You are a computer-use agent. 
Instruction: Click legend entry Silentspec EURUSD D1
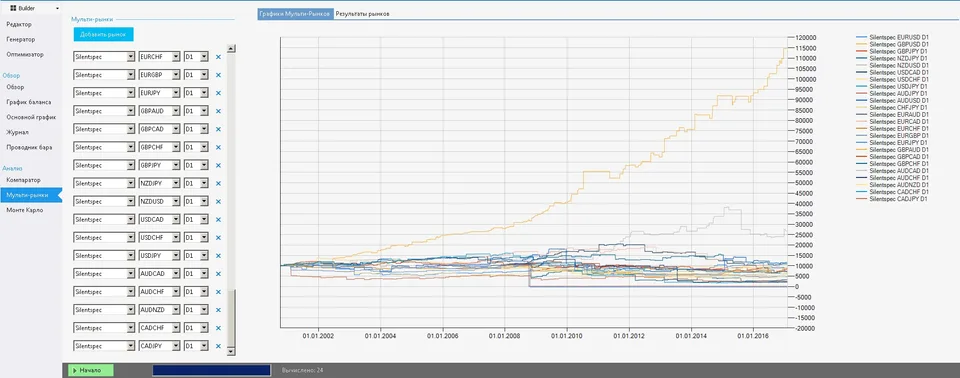click(893, 37)
